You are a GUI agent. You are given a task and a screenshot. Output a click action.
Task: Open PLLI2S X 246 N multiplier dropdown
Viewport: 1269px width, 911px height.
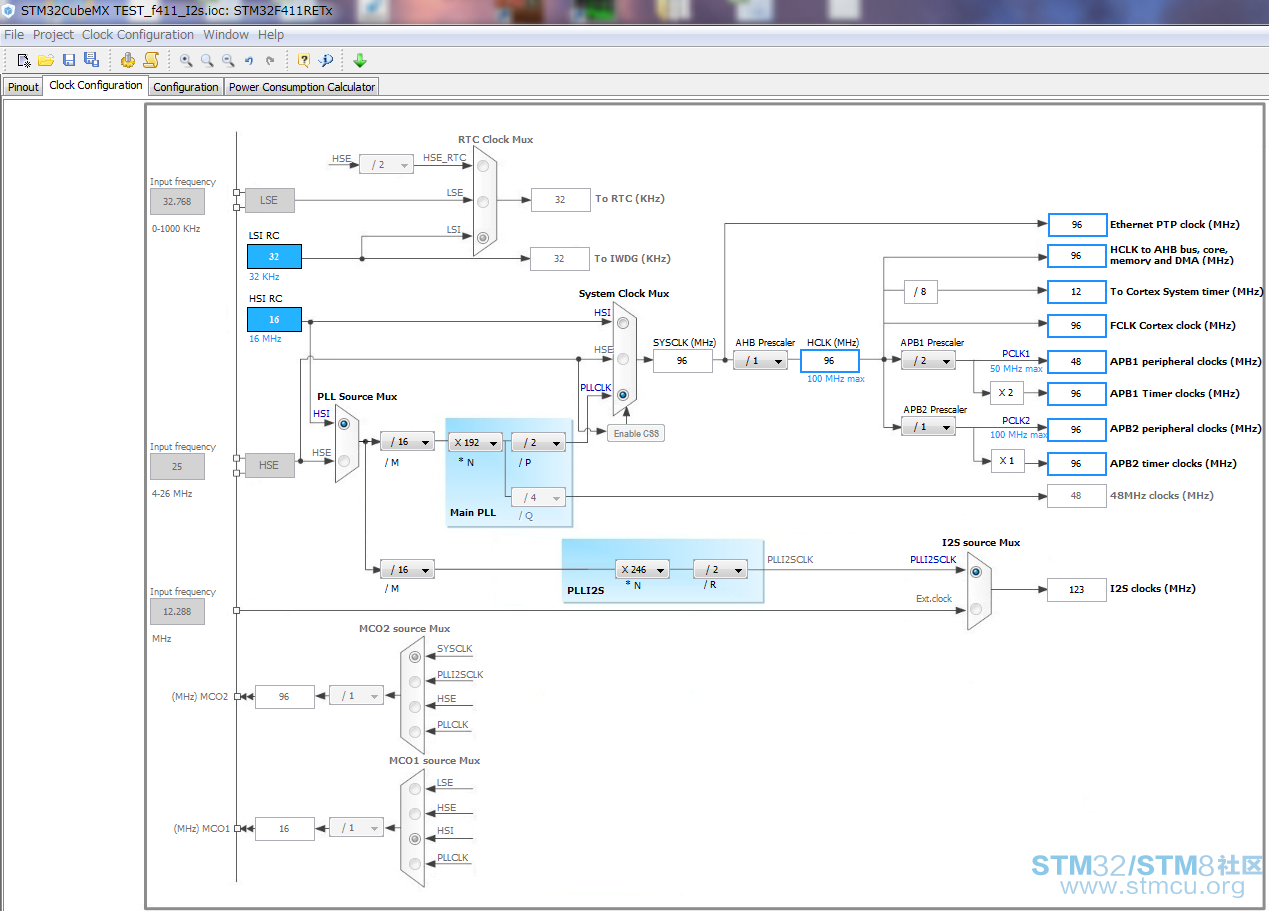tap(643, 569)
